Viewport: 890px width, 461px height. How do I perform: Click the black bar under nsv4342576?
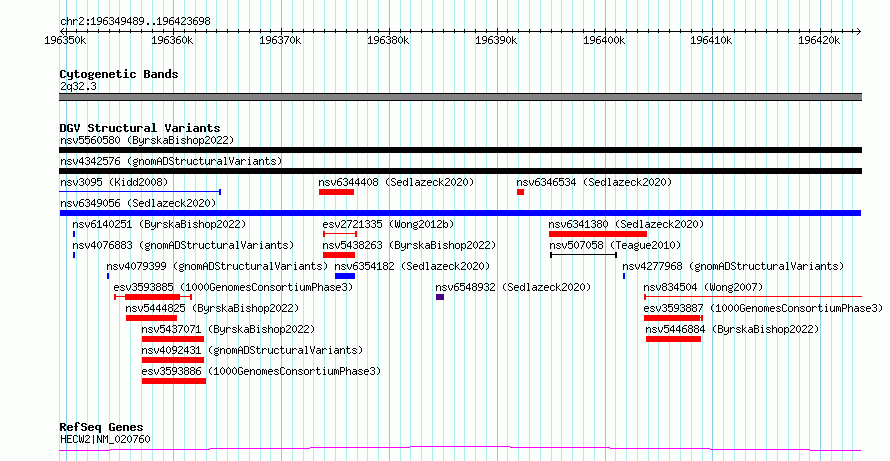(x=460, y=171)
